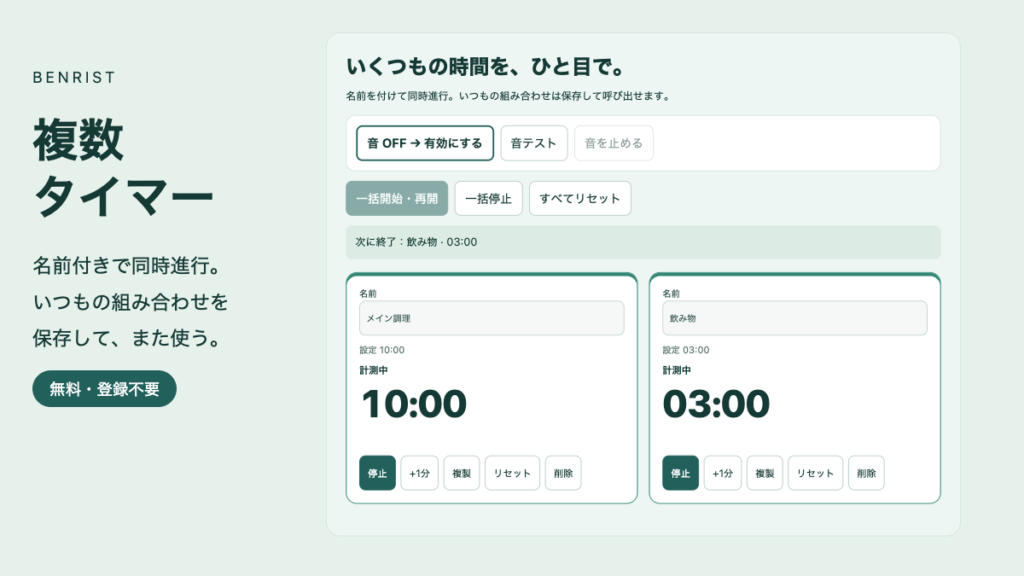Enable sound with 音 OFF → 有効にする
Screen dimensions: 1024x576
point(424,143)
